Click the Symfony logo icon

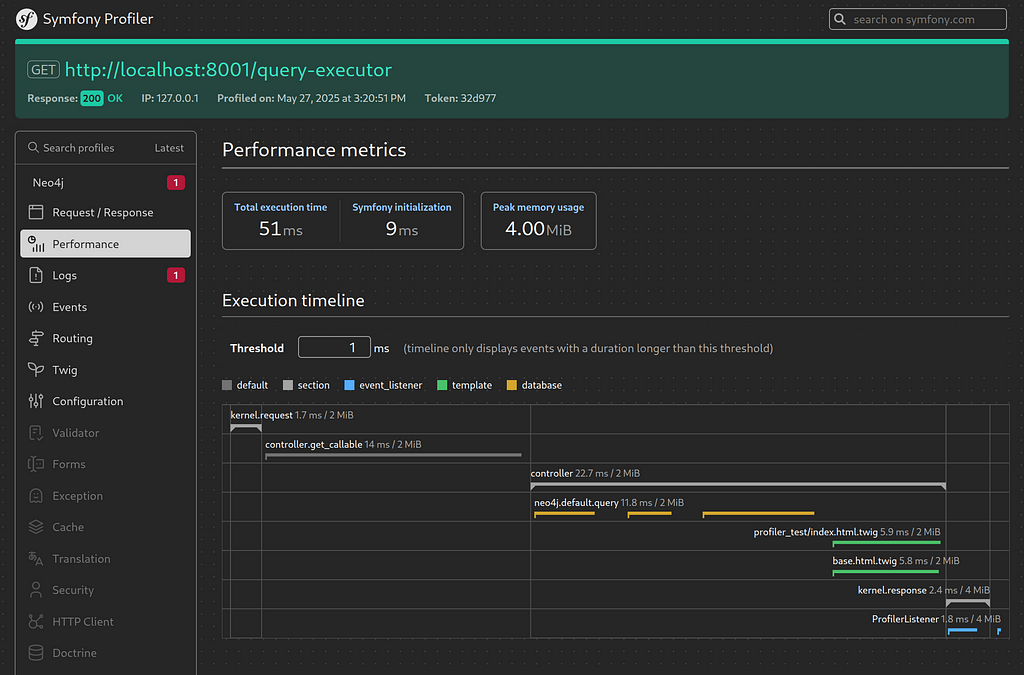(x=26, y=19)
